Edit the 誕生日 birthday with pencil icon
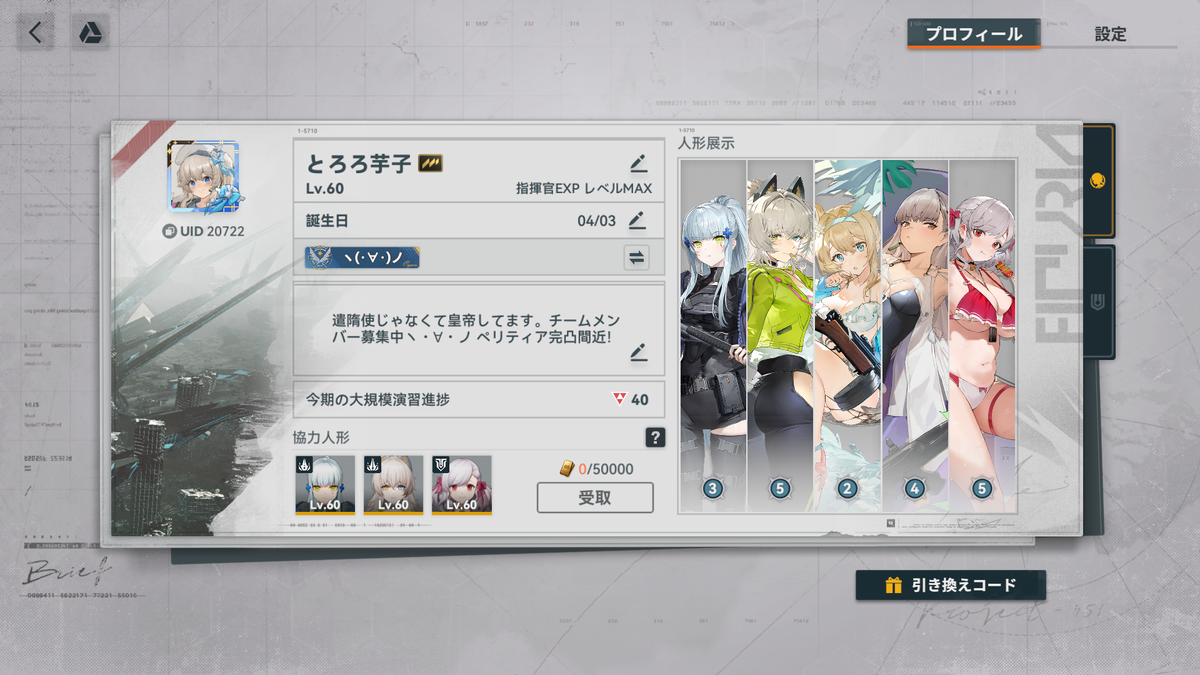The image size is (1200, 675). coord(637,219)
